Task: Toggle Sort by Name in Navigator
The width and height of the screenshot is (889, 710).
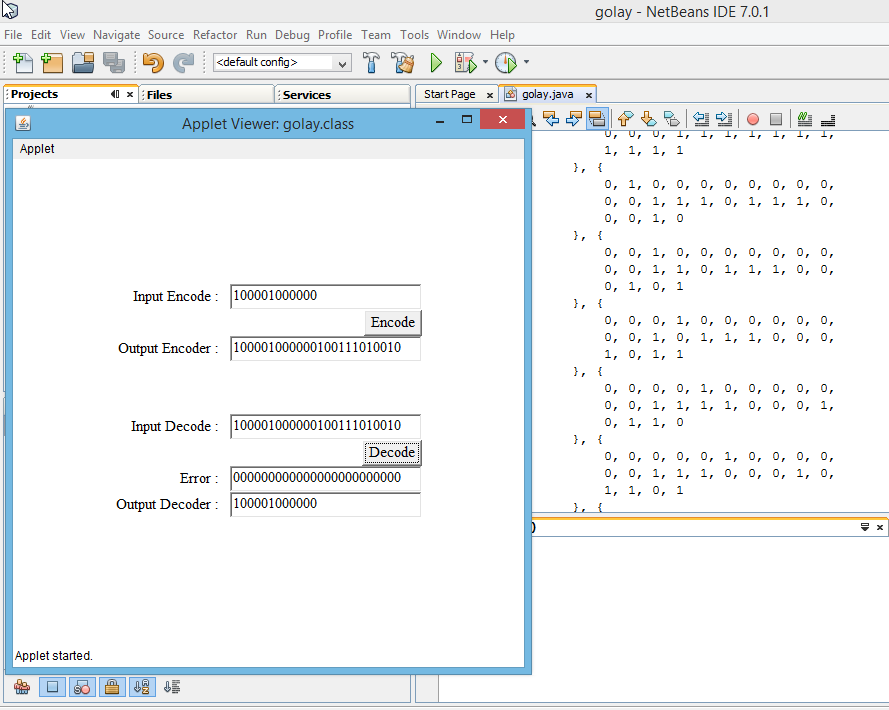Action: click(x=141, y=687)
